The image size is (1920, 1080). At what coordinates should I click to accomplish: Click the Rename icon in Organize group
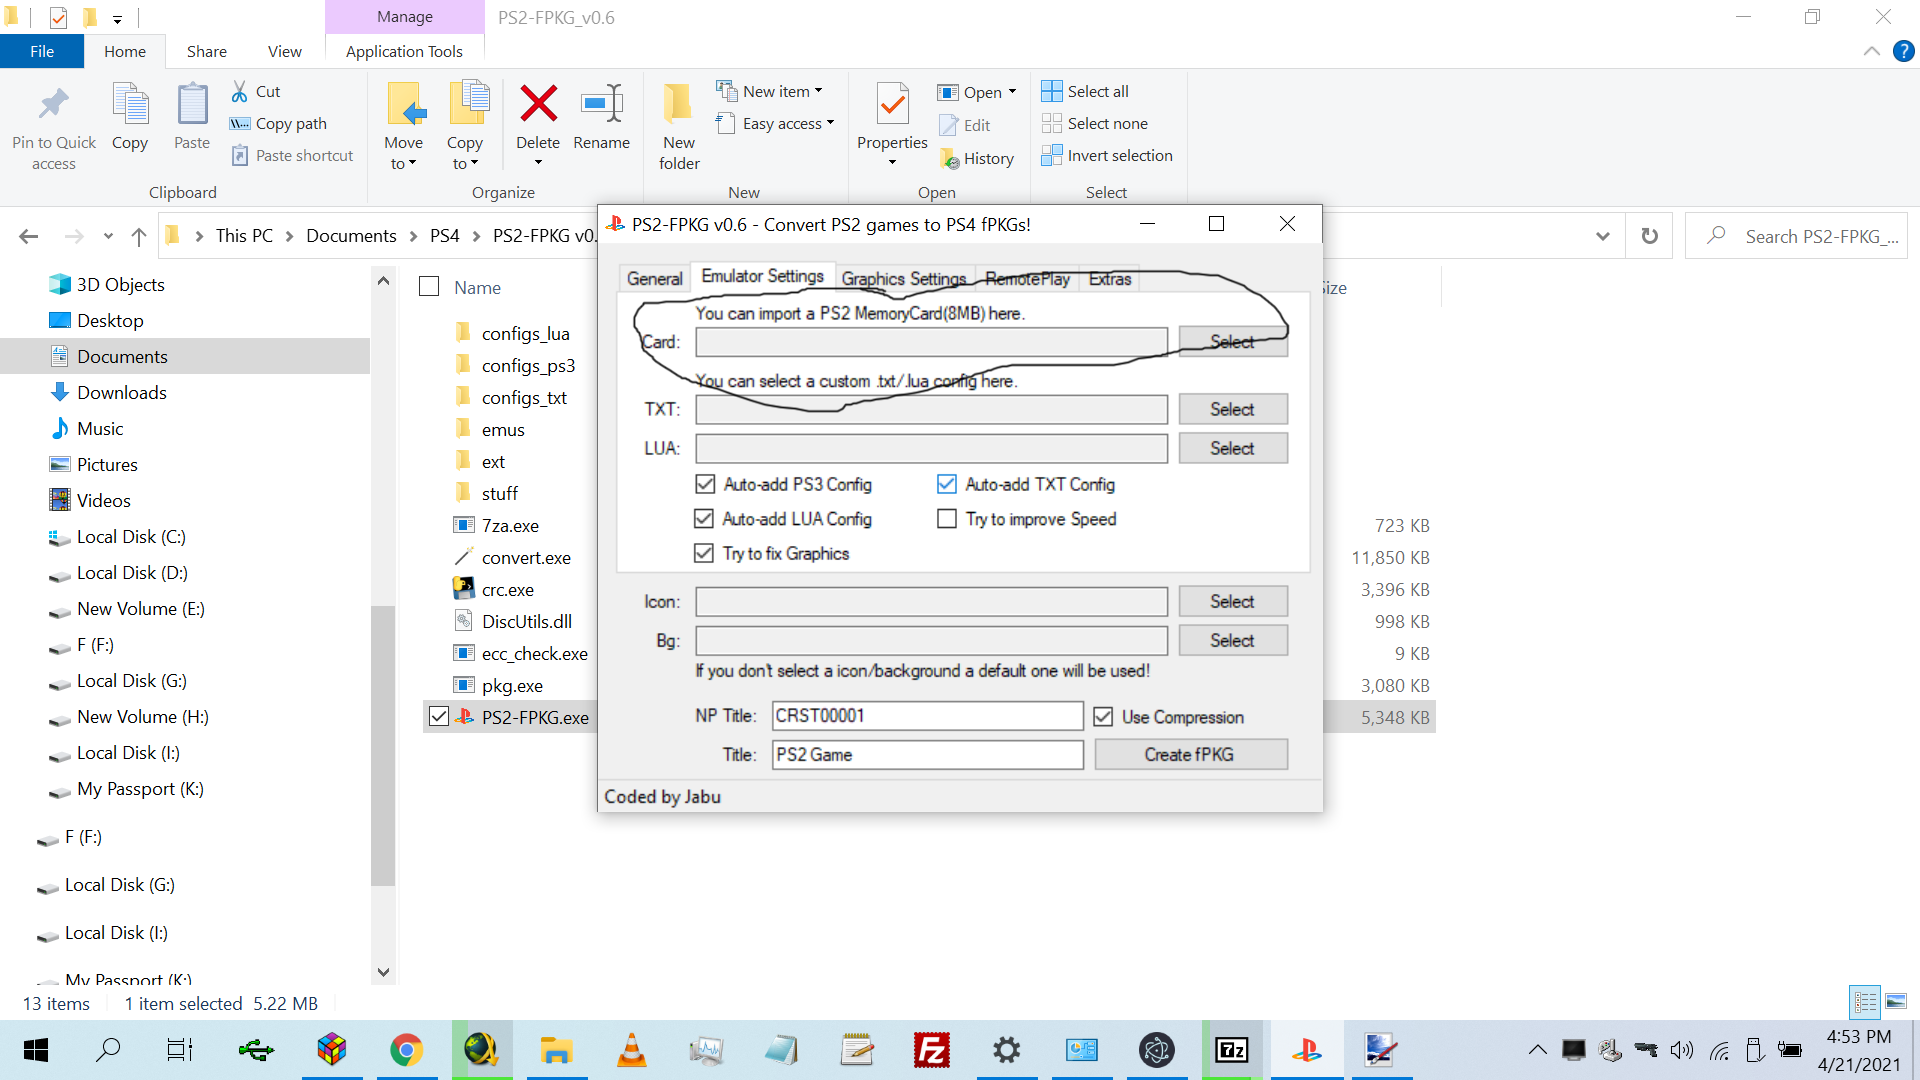pos(602,103)
